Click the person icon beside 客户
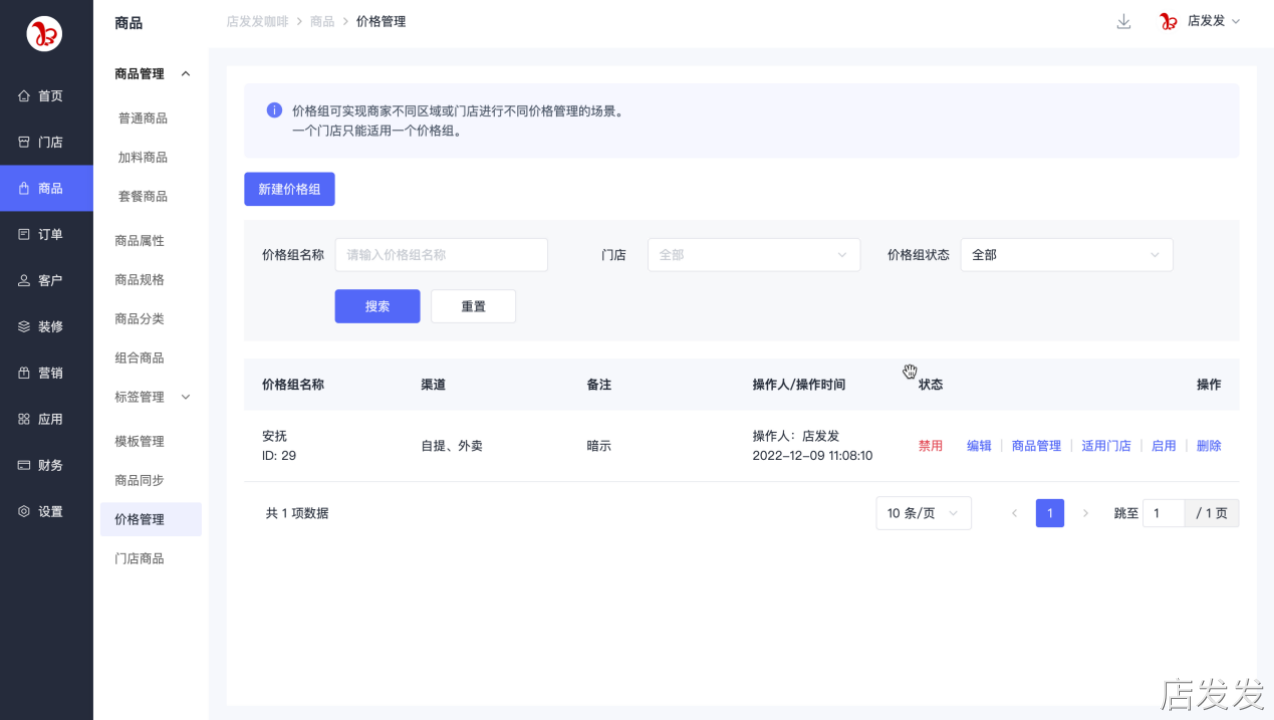Viewport: 1274px width, 720px height. coord(24,280)
